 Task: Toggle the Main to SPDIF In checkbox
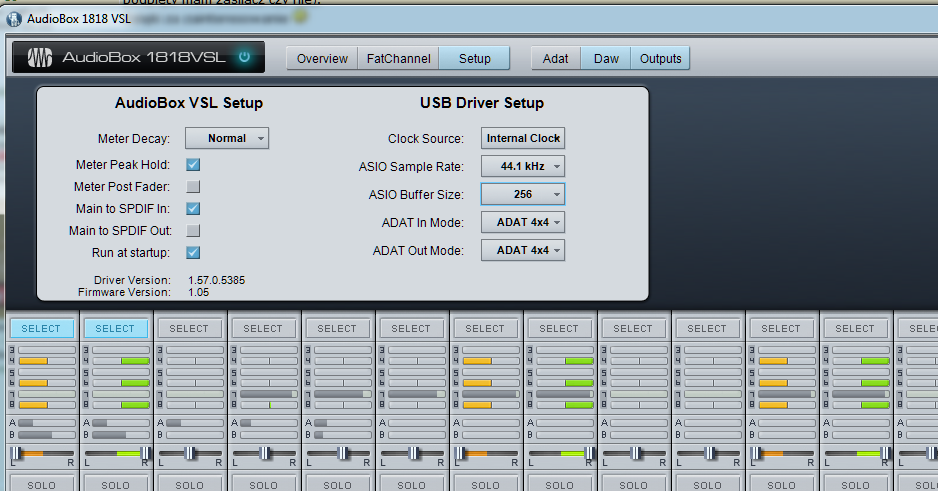(x=193, y=209)
